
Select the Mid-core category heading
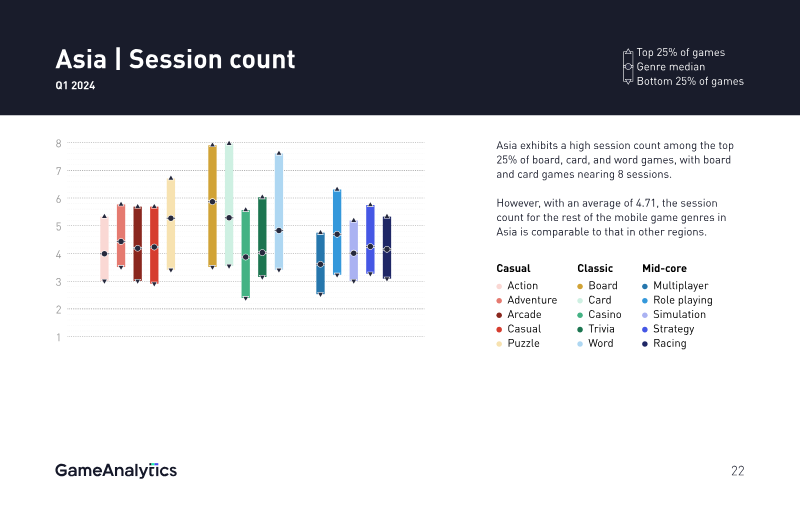pyautogui.click(x=665, y=268)
